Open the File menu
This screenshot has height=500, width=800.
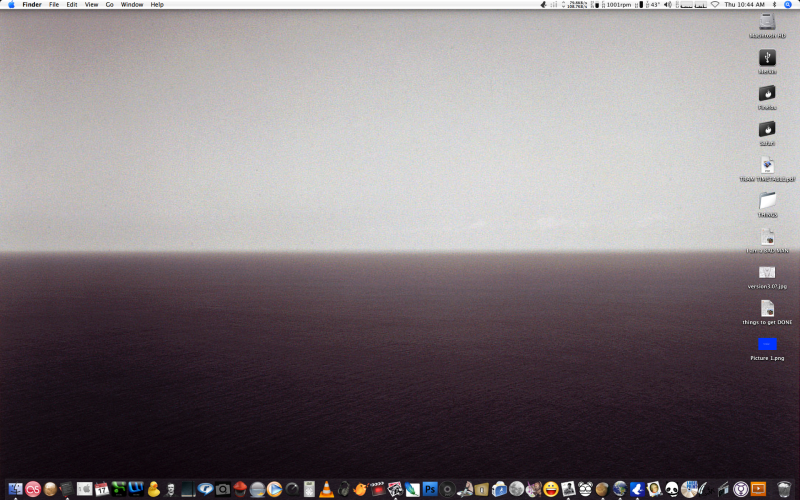(54, 5)
